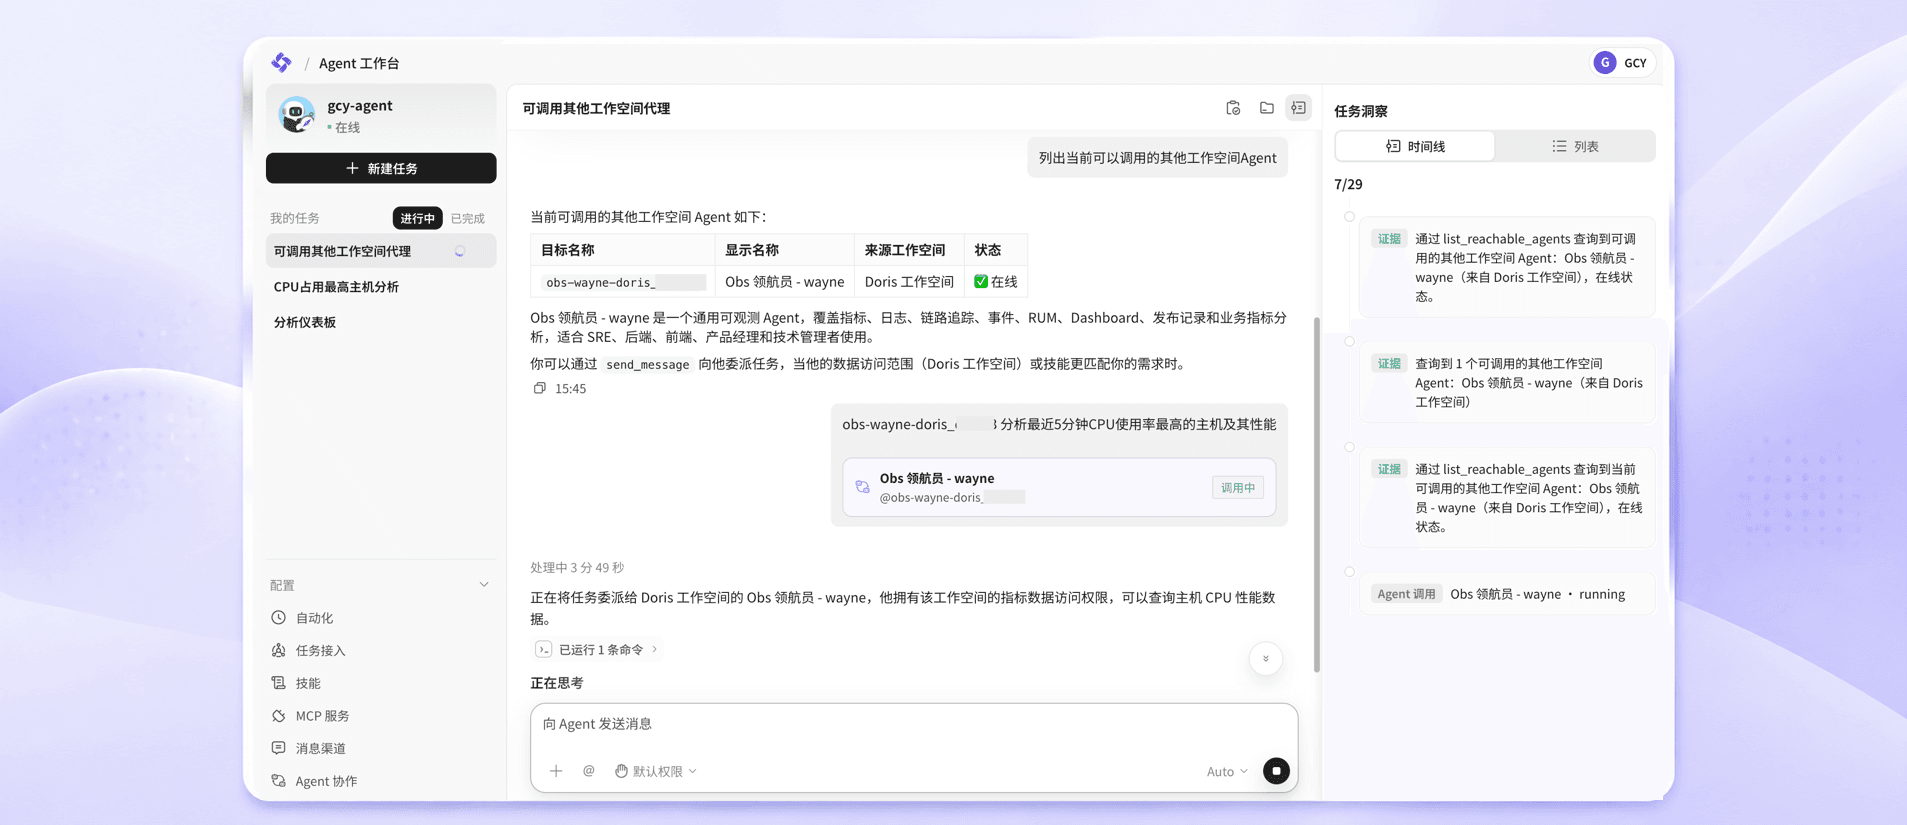Click the Obs 领航员 - wayne agent card

click(x=1059, y=487)
